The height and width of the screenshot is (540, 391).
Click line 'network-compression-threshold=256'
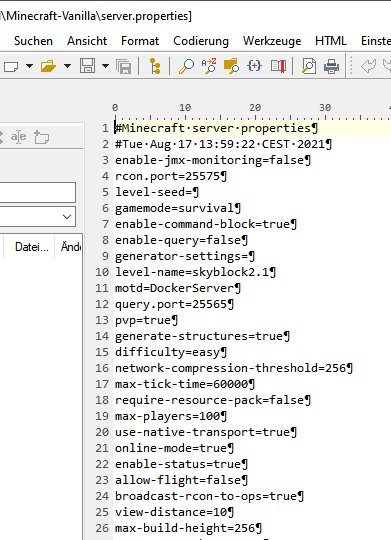coord(234,368)
